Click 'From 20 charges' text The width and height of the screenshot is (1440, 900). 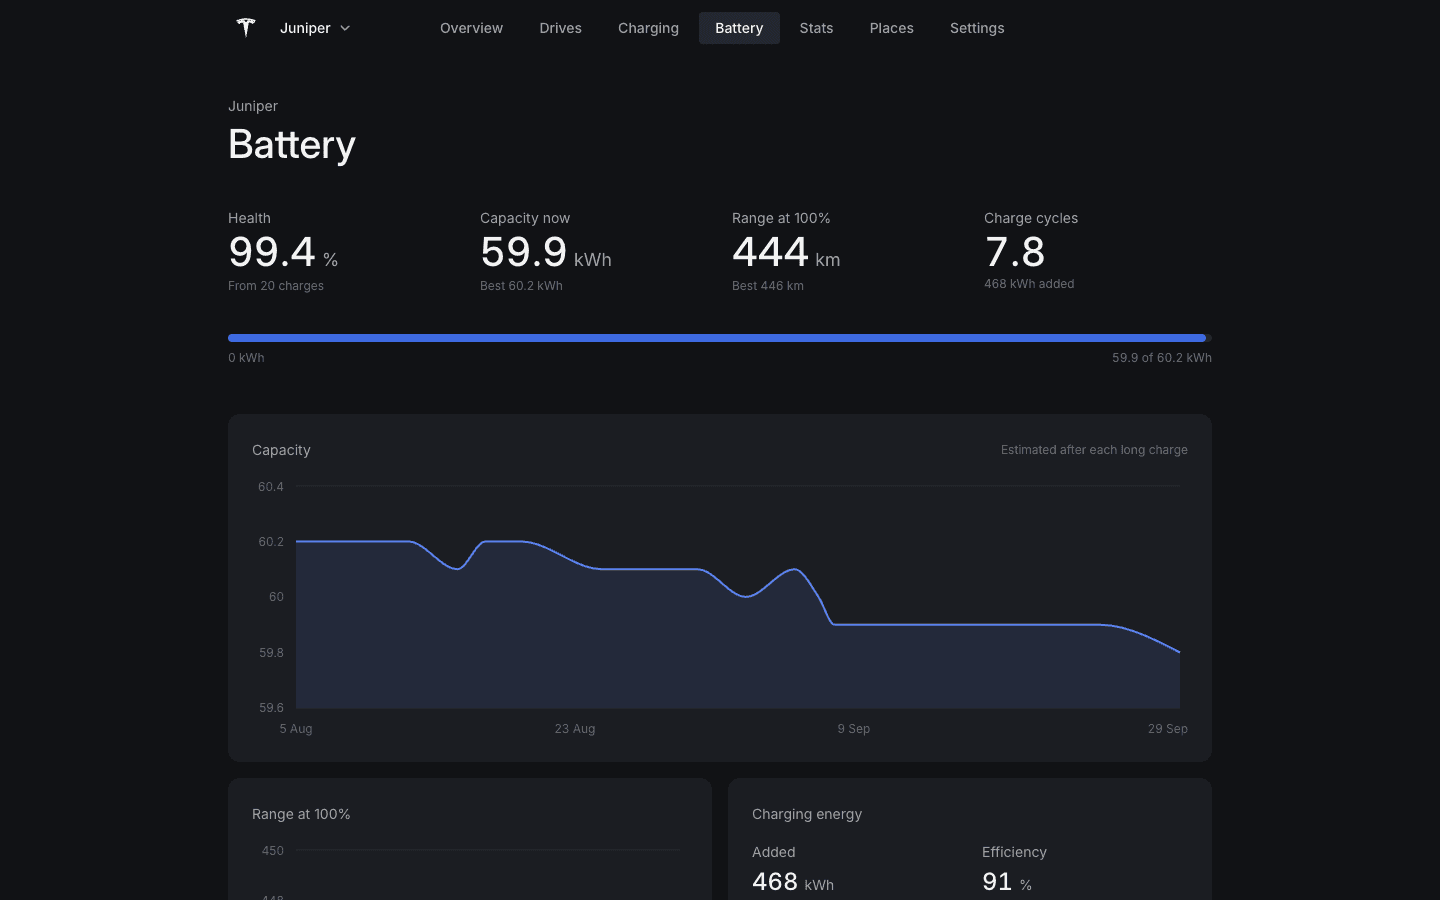point(276,286)
